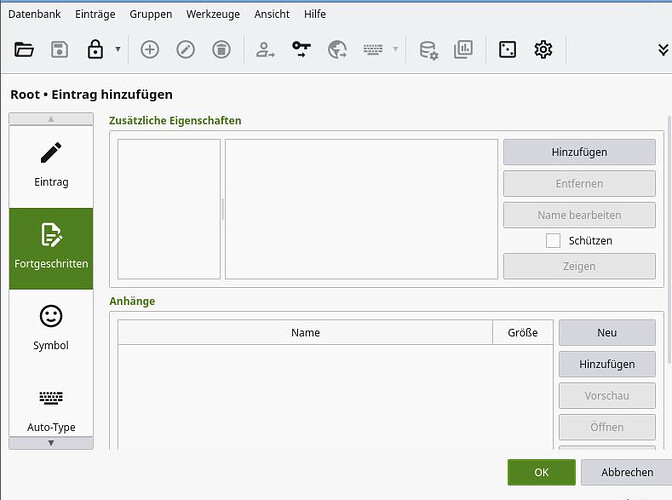Expand the lock database dropdown arrow
The height and width of the screenshot is (500, 672).
tap(118, 49)
